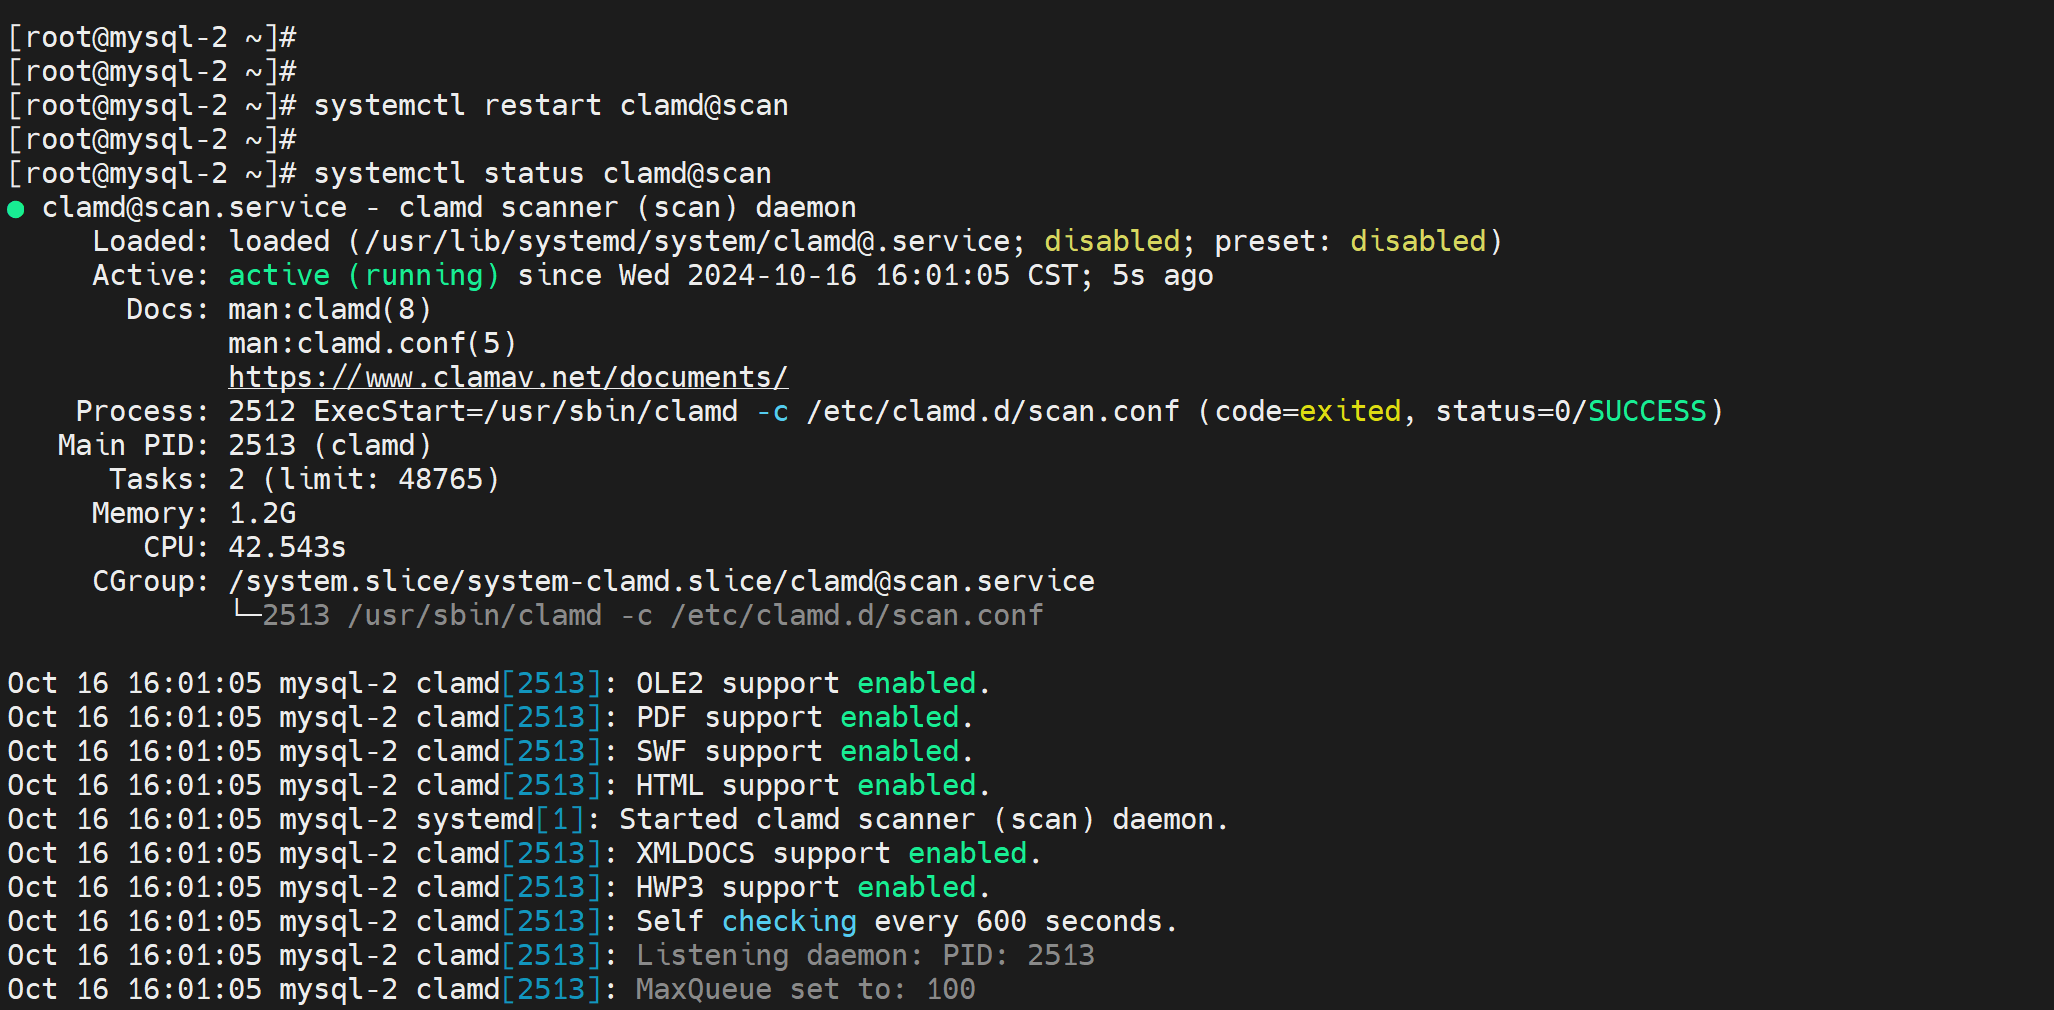Screen dimensions: 2054x1010
Task: Click the tree branch process entry 2513
Action: click(x=296, y=615)
